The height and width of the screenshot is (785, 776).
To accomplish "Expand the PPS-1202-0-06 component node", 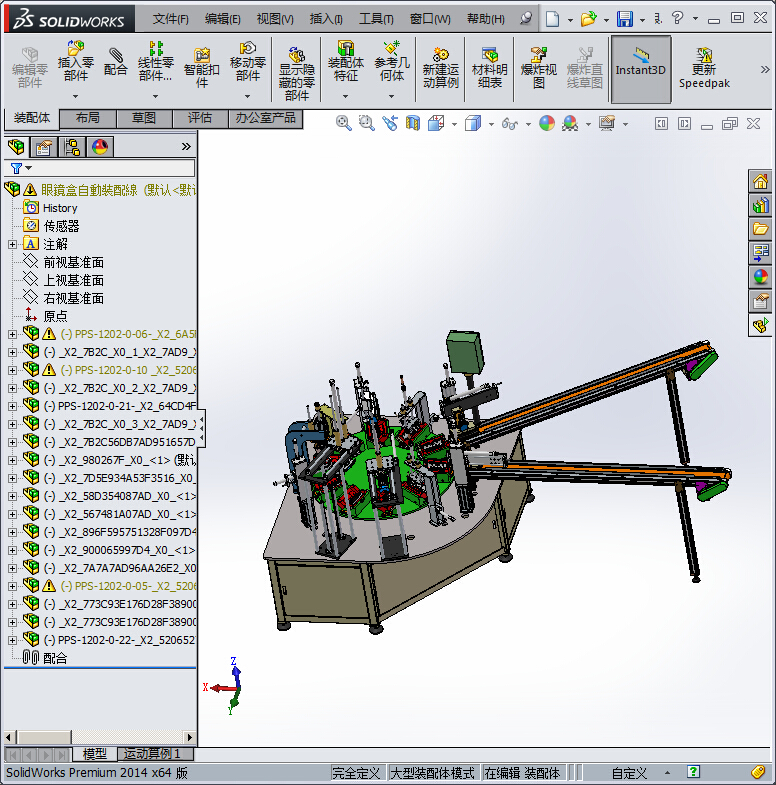I will 13,334.
